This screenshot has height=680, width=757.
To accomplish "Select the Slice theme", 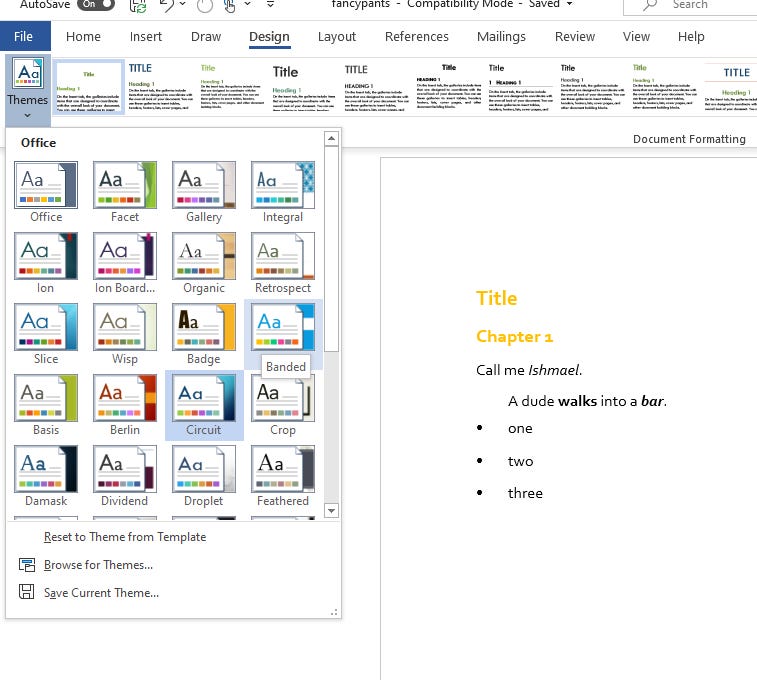I will click(x=46, y=327).
